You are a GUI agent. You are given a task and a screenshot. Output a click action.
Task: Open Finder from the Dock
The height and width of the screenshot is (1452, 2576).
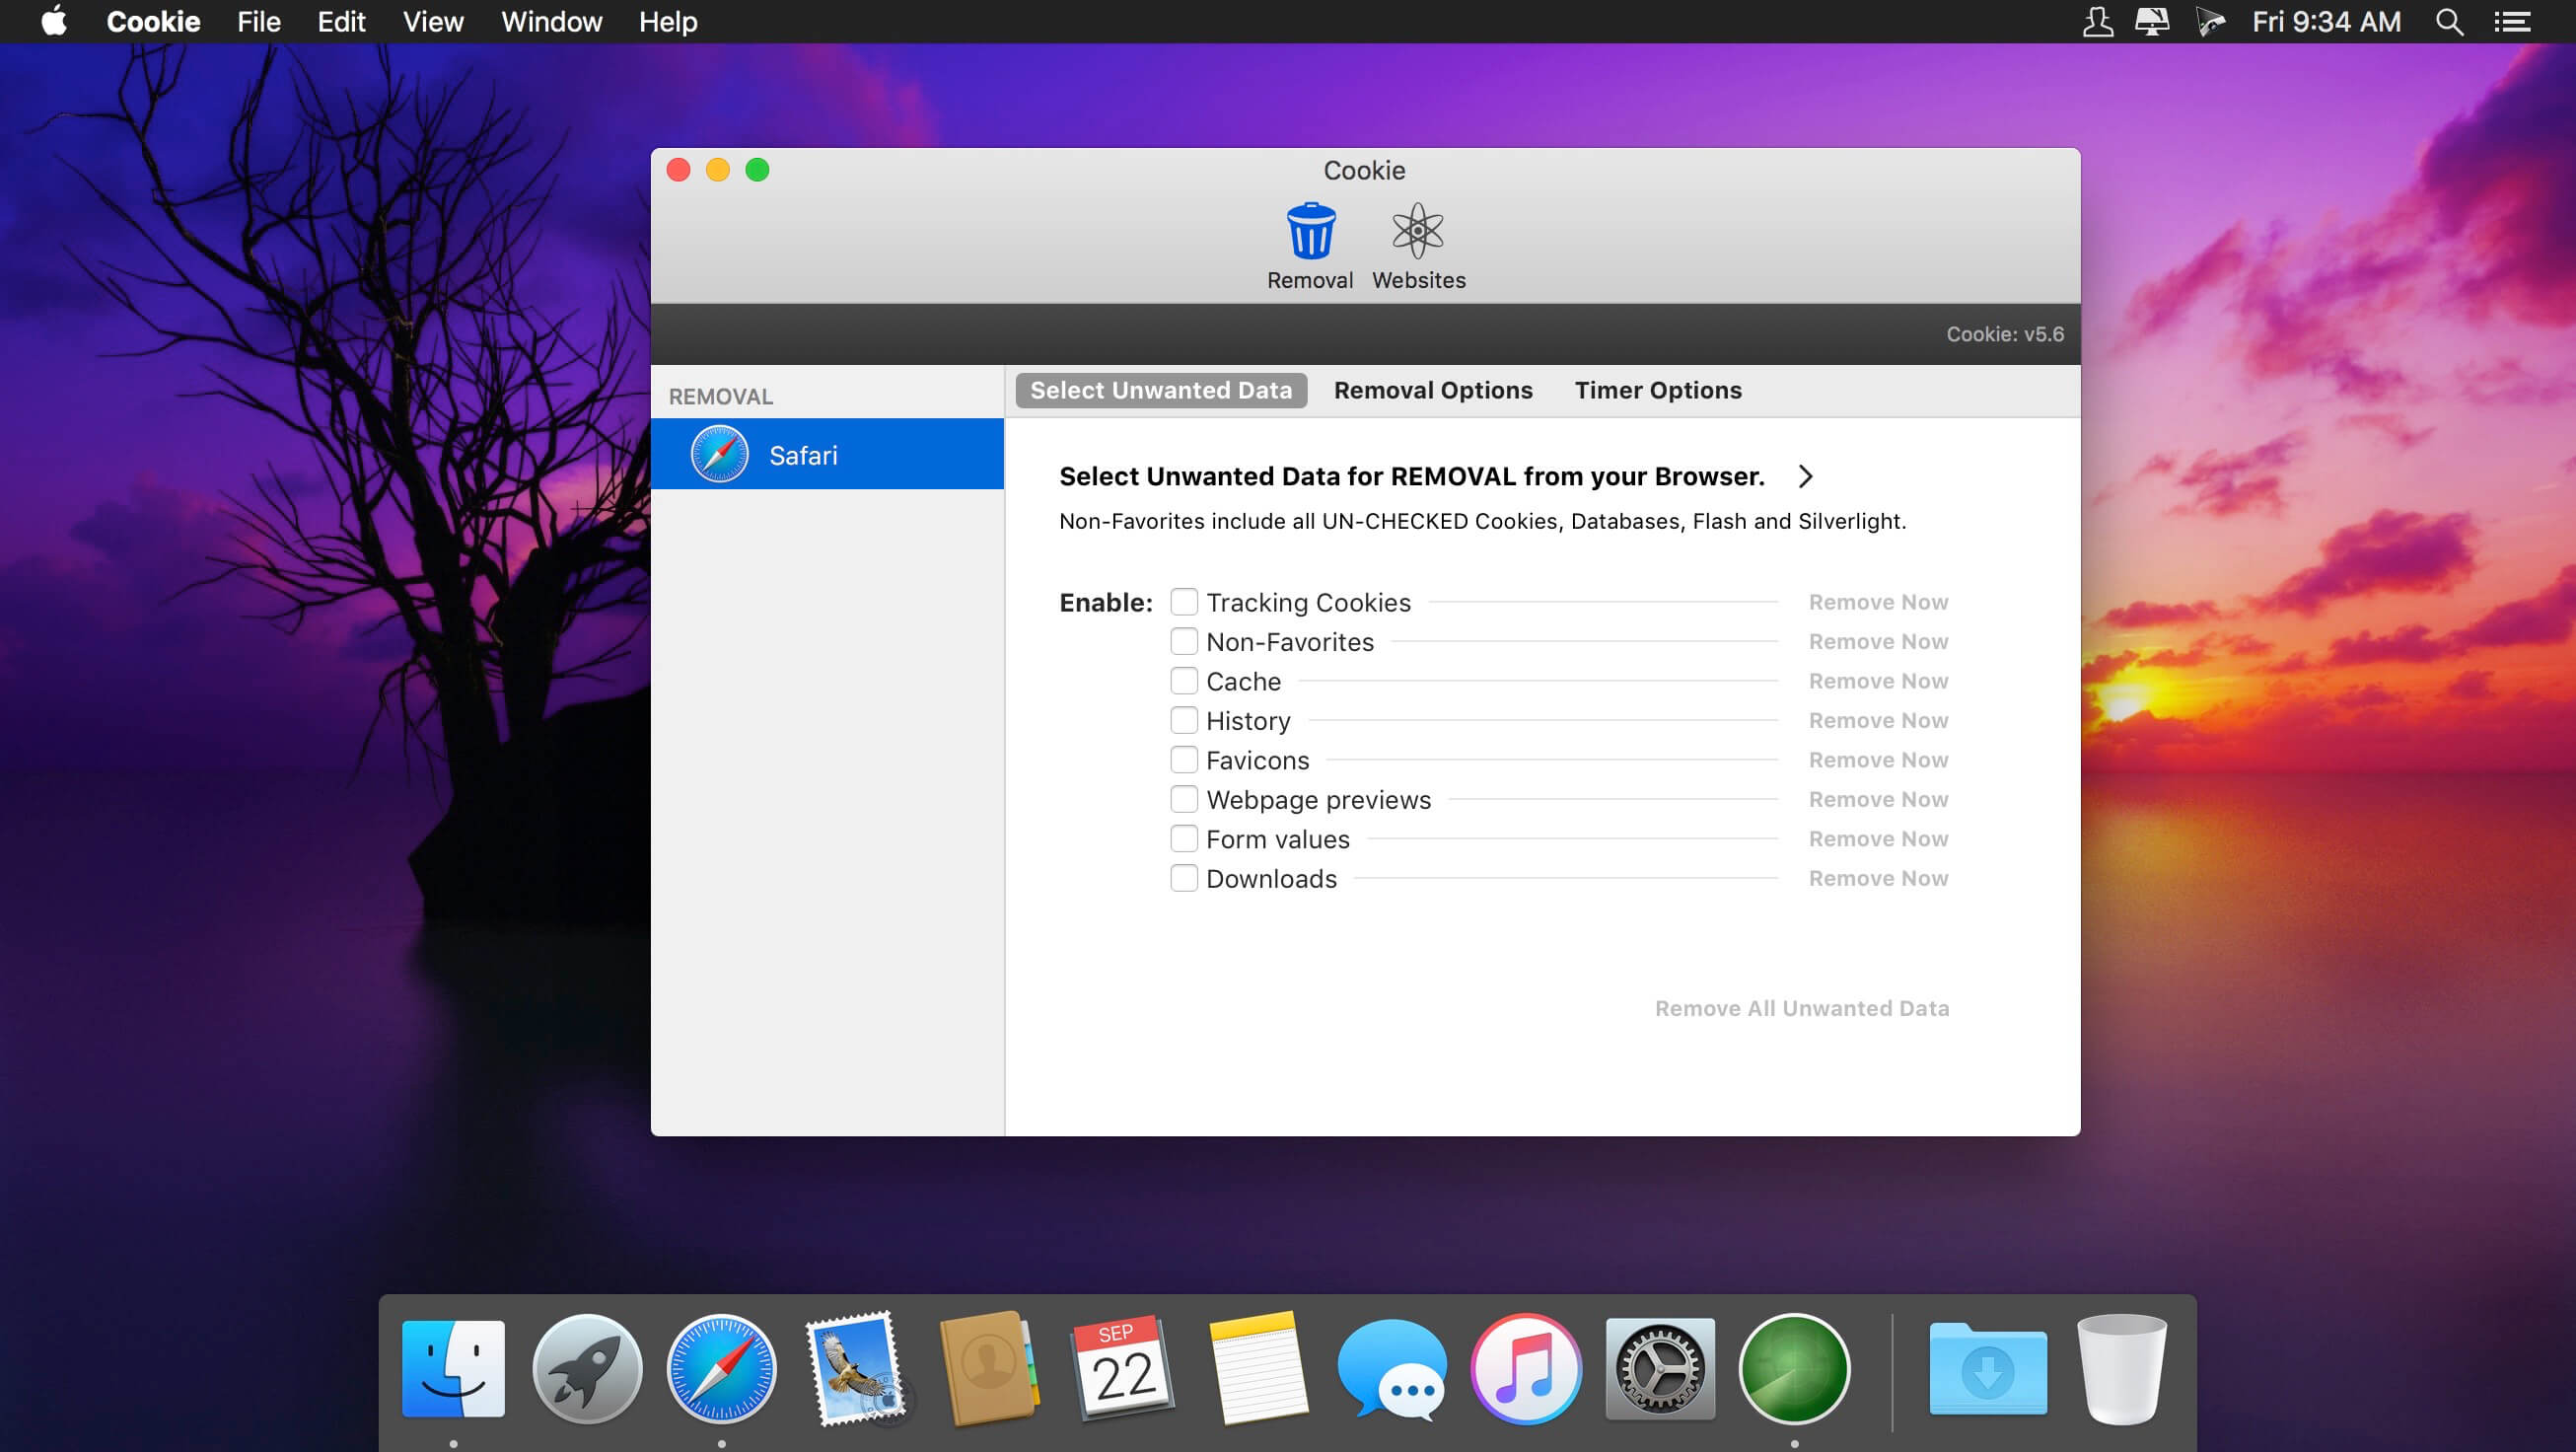[453, 1368]
